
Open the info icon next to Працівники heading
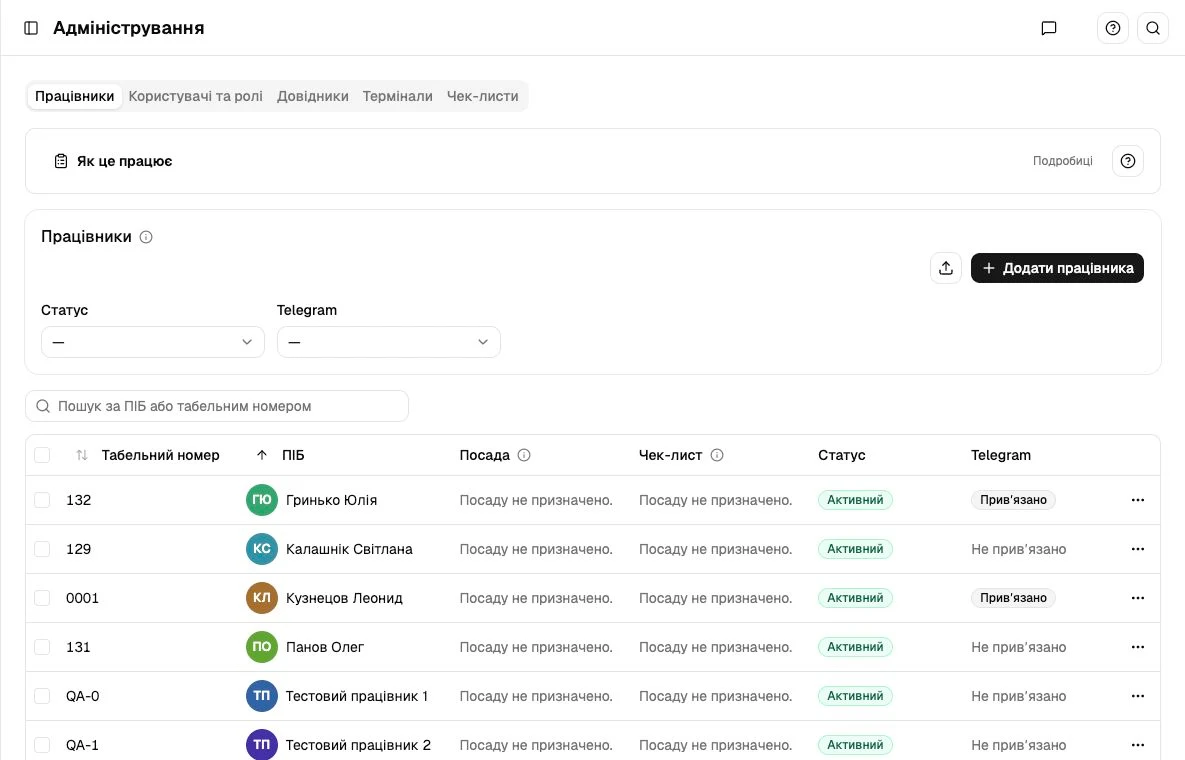pyautogui.click(x=146, y=237)
